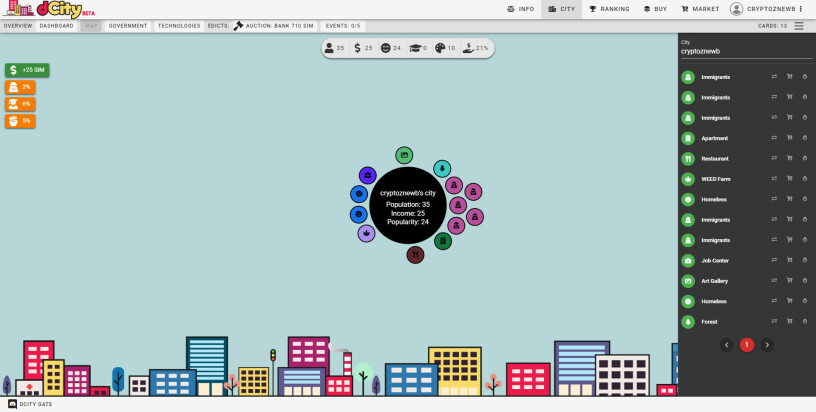Open the TECHNOLOGIES tab
Screen dimensions: 816x412
(x=179, y=26)
